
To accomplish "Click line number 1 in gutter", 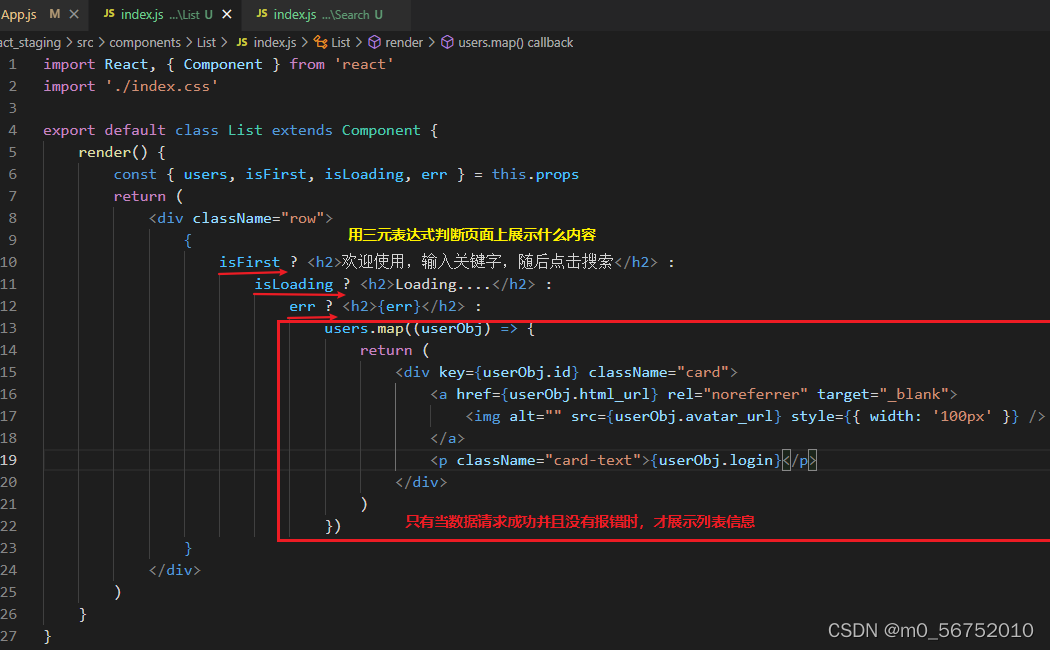I will (x=13, y=64).
